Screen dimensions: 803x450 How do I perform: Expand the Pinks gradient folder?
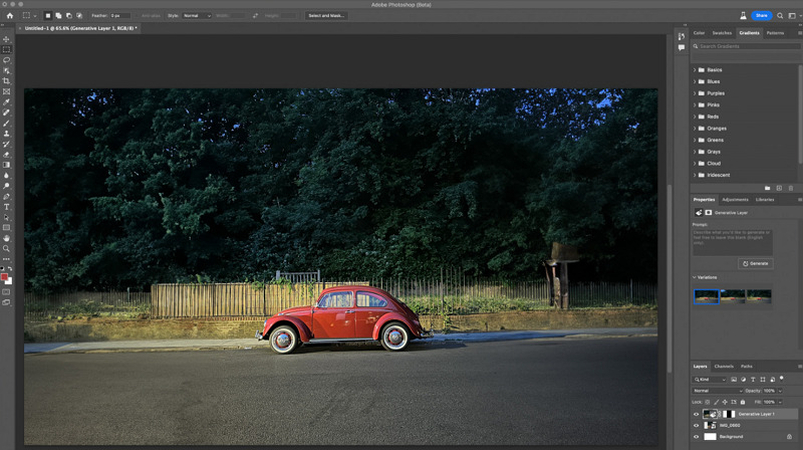[x=695, y=105]
